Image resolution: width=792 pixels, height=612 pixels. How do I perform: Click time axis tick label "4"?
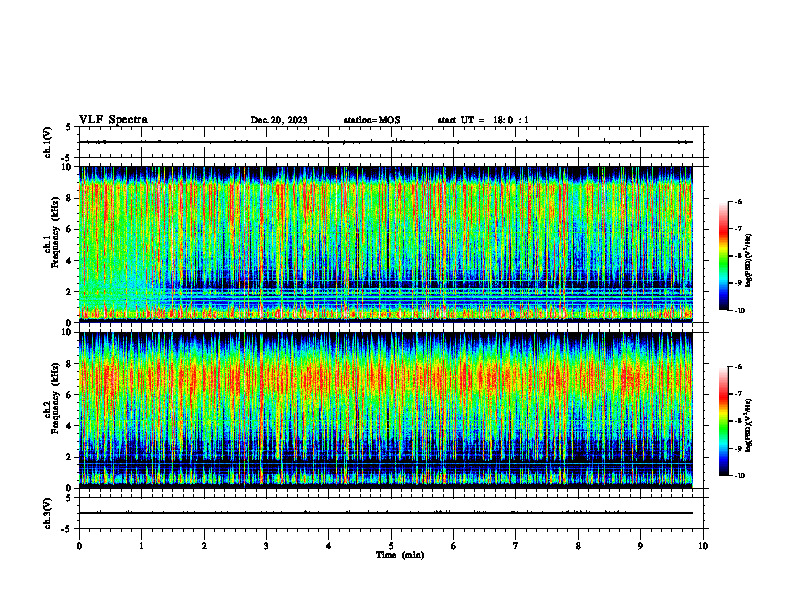pyautogui.click(x=329, y=546)
